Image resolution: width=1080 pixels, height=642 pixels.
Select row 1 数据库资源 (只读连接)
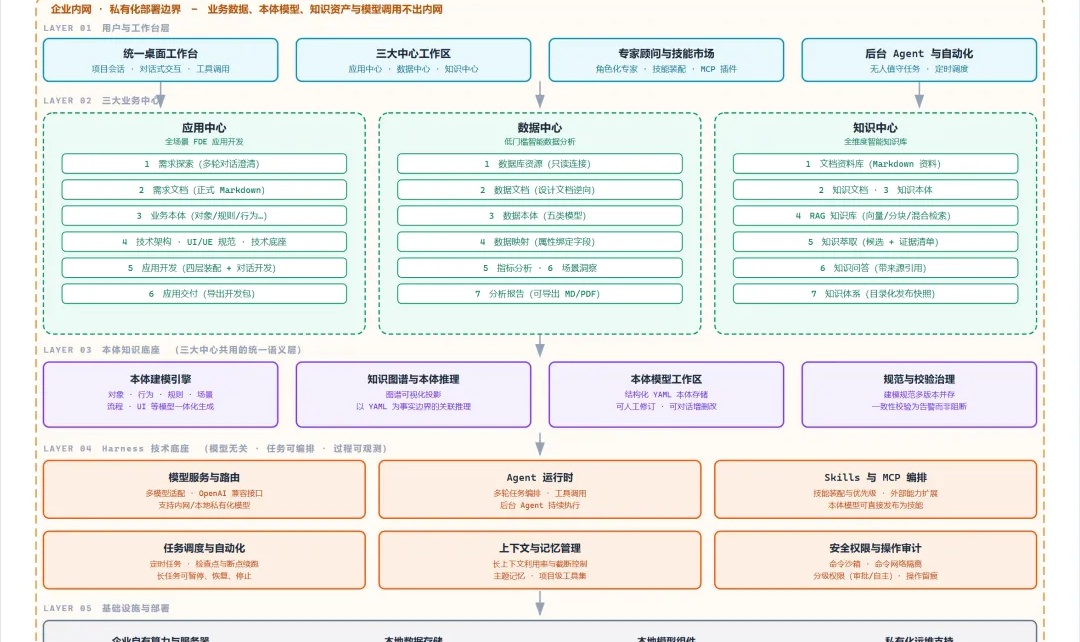pyautogui.click(x=539, y=164)
